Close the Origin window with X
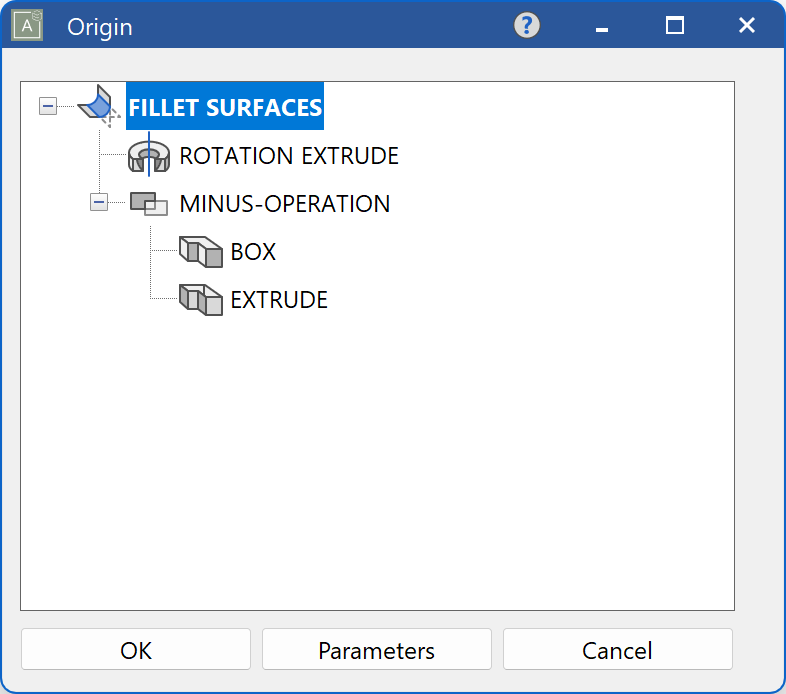The height and width of the screenshot is (694, 786). point(746,26)
